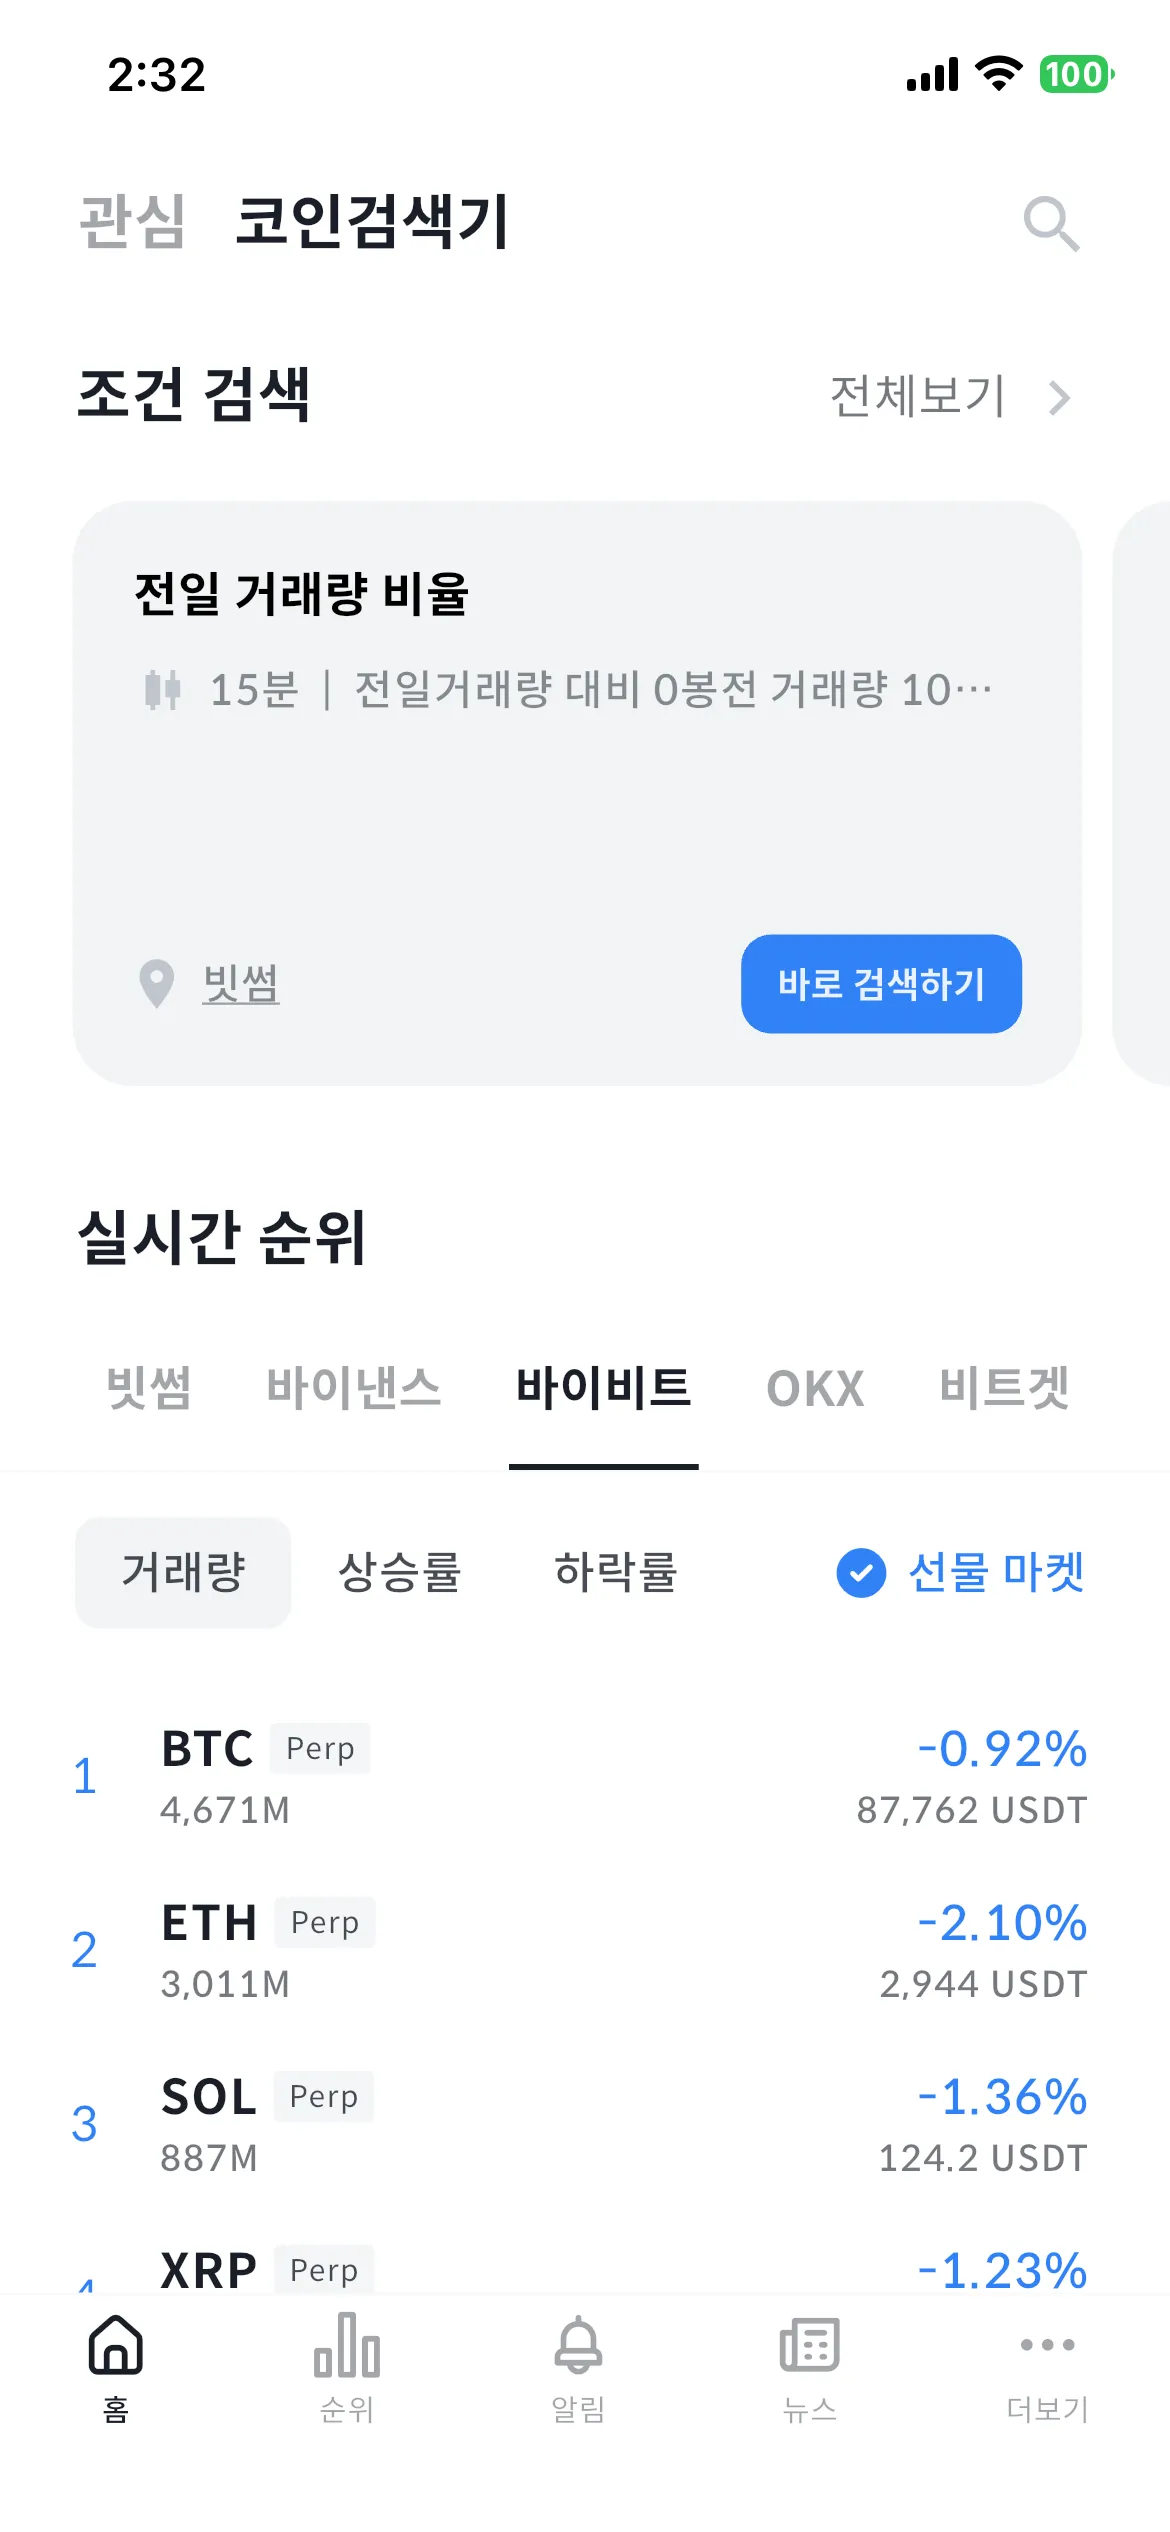Select the OKX exchange tab
The image size is (1170, 2532).
(815, 1388)
